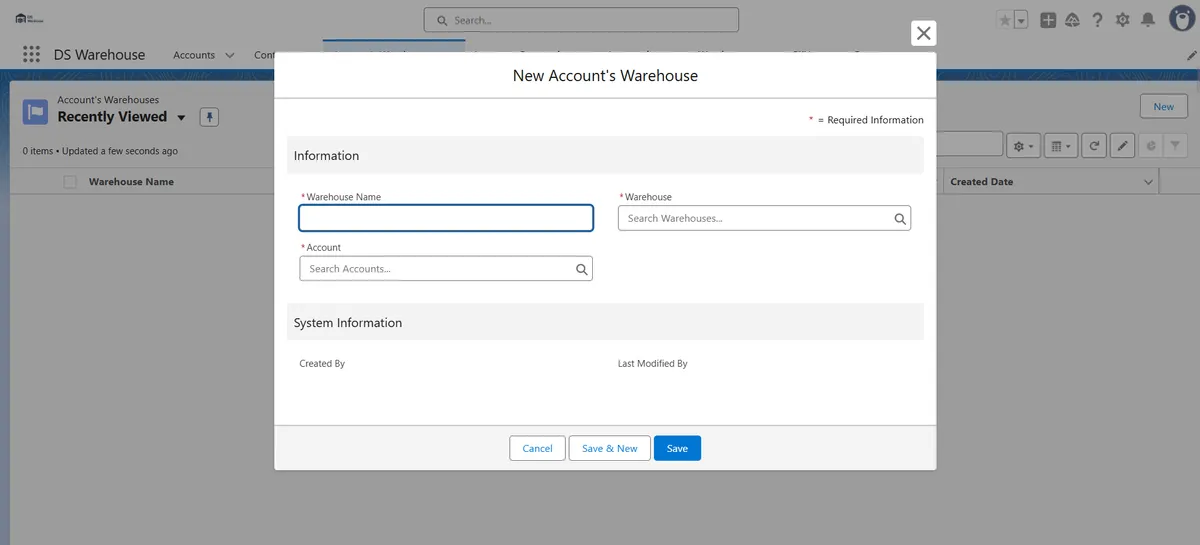Click the DS Warehouse app name

99,55
